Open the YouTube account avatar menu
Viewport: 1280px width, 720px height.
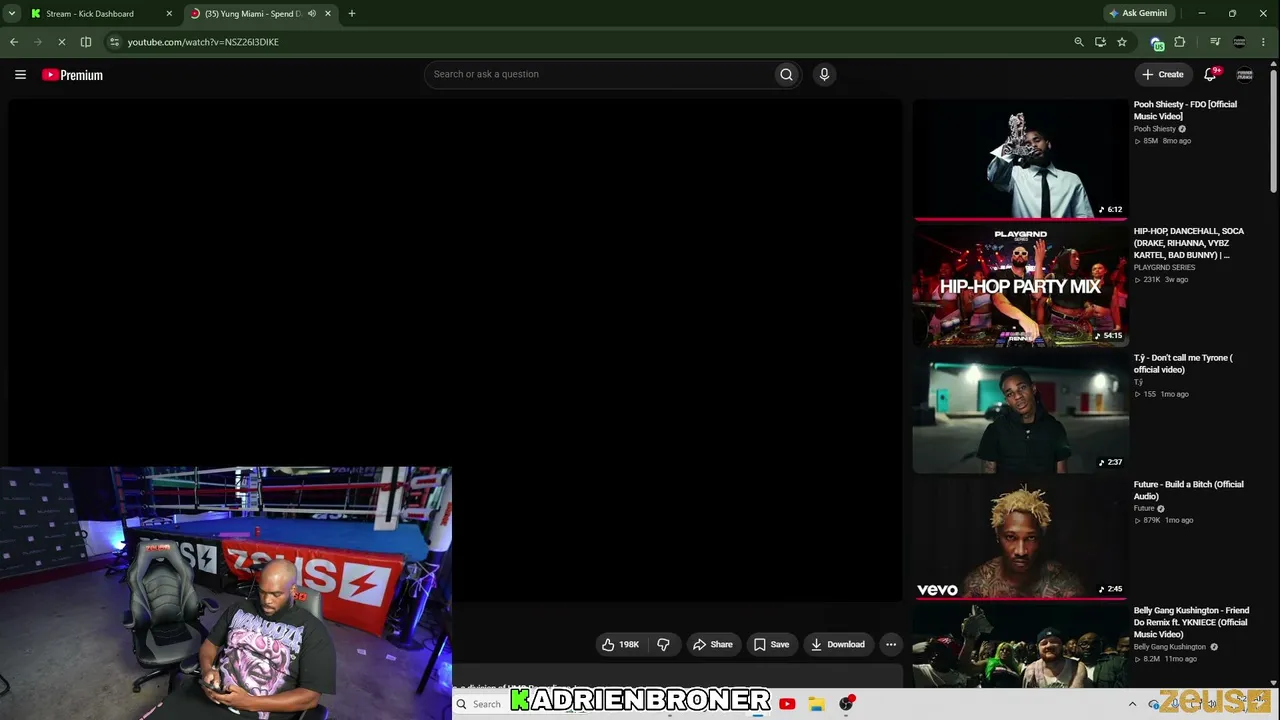coord(1245,74)
